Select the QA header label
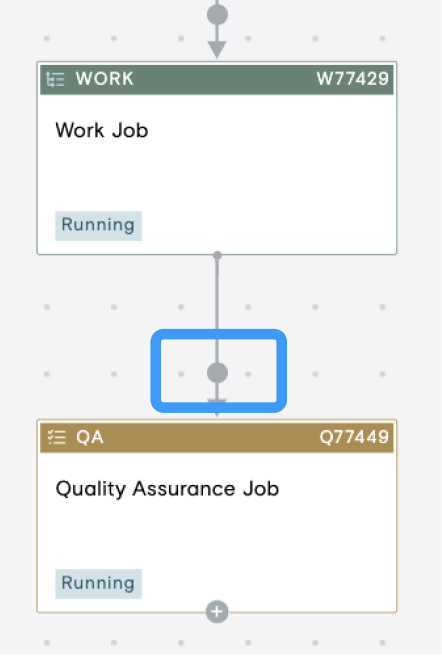 [x=90, y=437]
